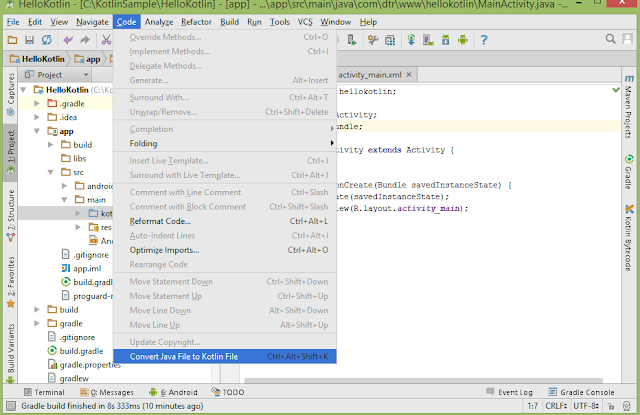Close the activity_main.xml tab
The width and height of the screenshot is (640, 415).
[x=409, y=75]
